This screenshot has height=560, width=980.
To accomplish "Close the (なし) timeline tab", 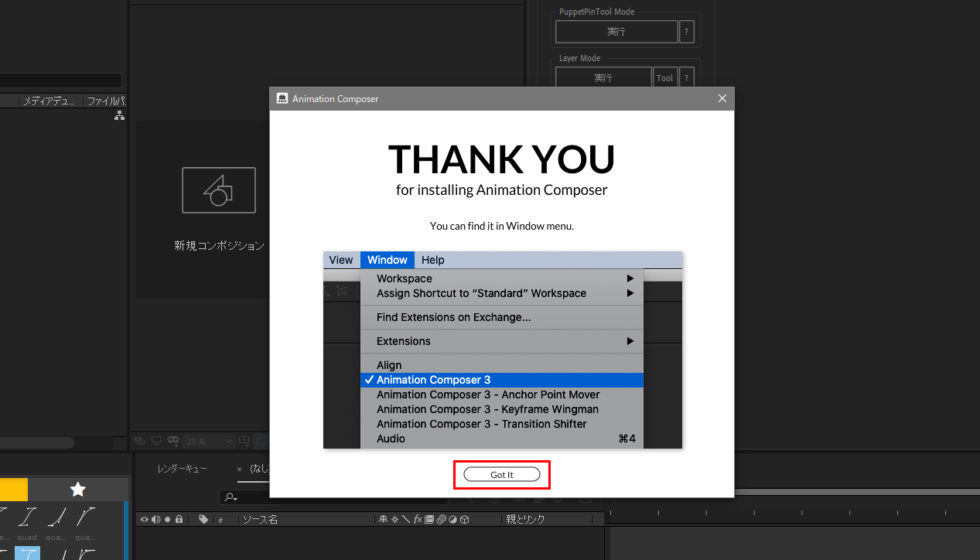I will [x=239, y=469].
